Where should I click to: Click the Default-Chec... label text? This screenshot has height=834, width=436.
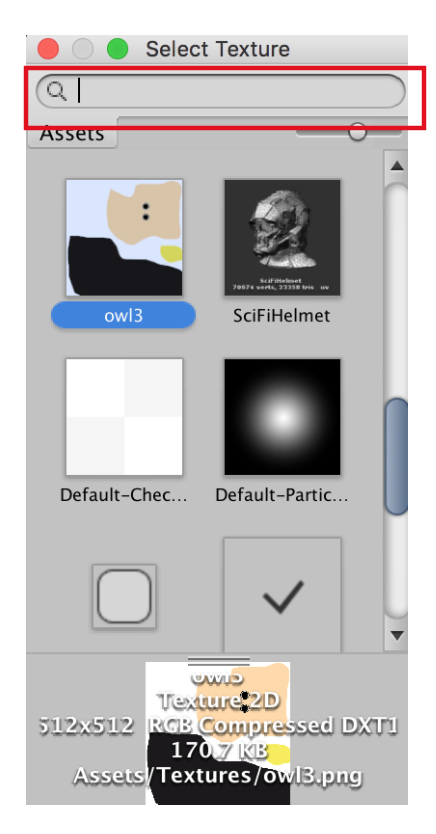124,495
